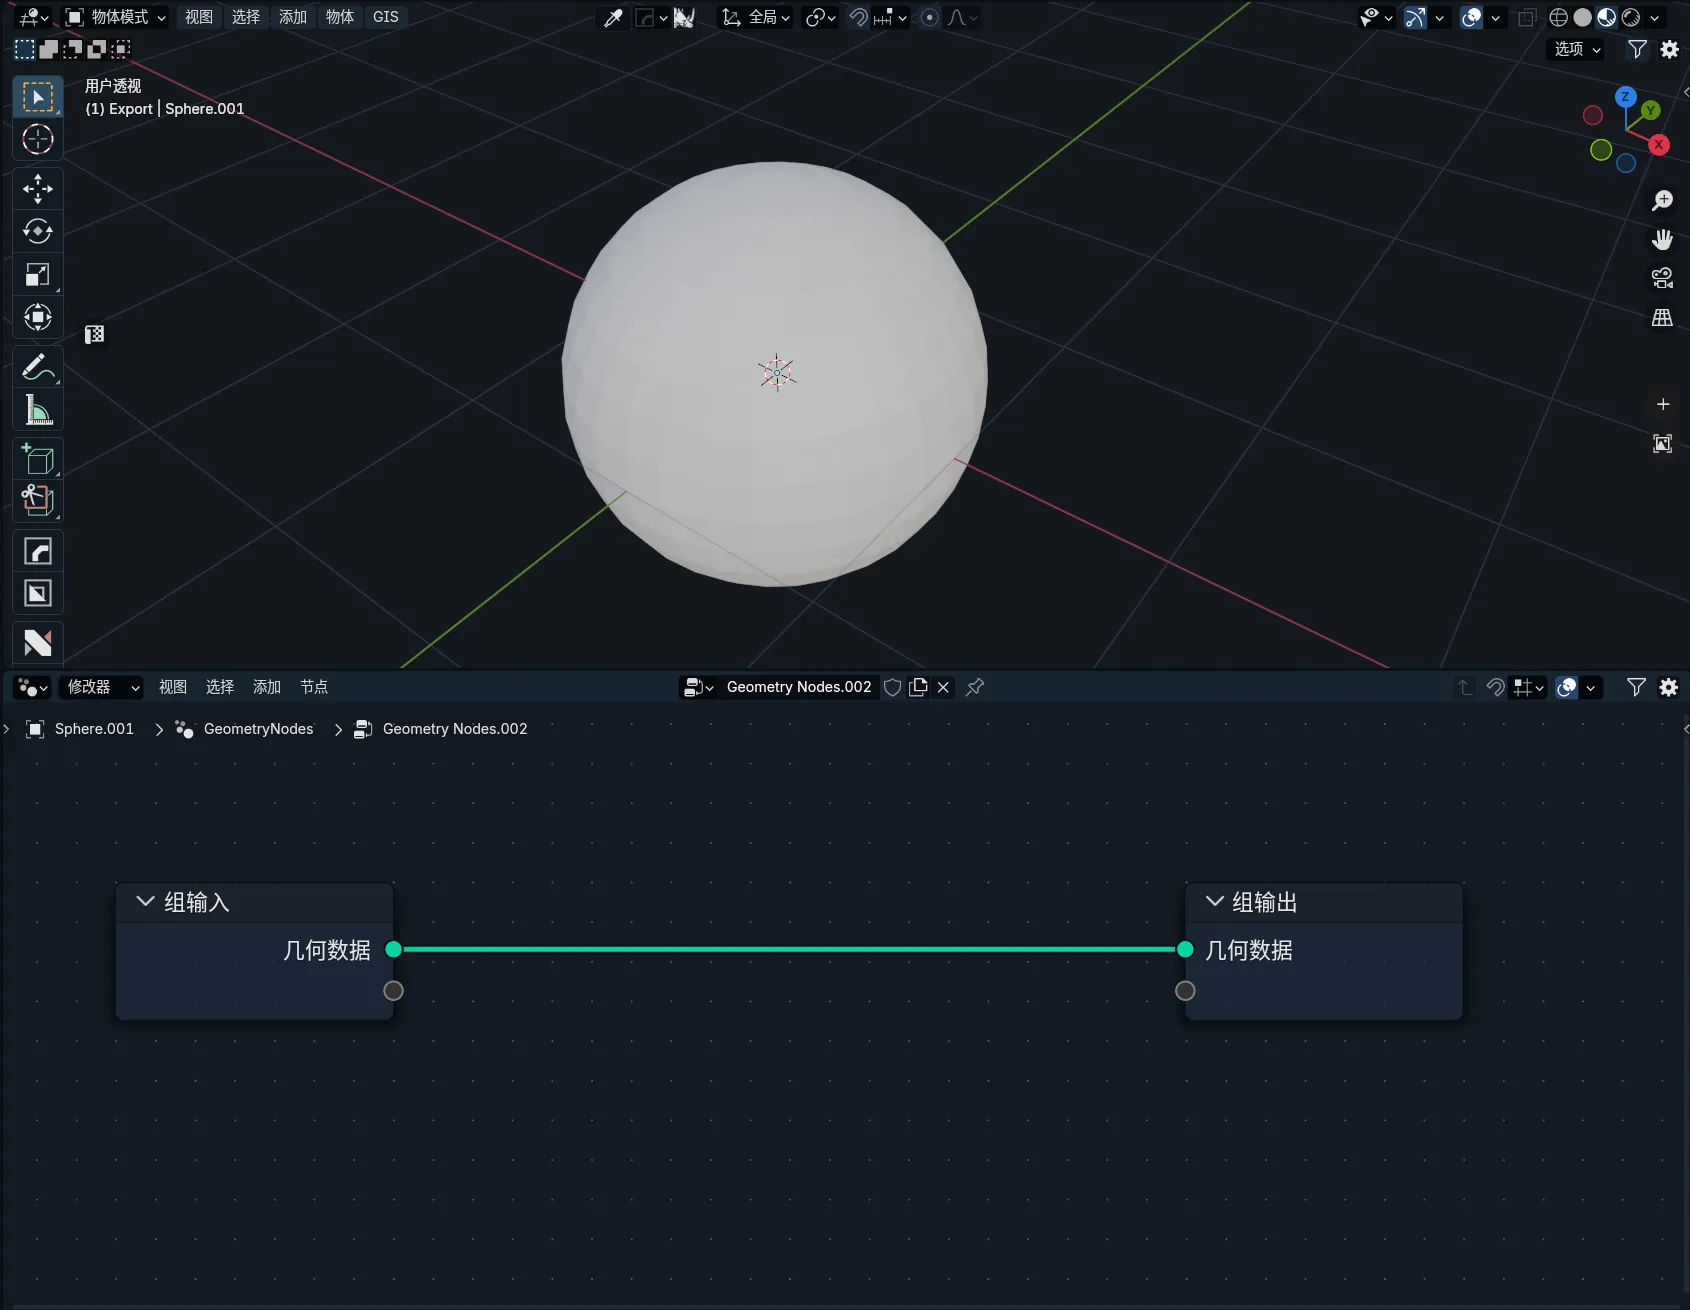
Task: Click the viewport filter funnel icon
Action: [x=1637, y=49]
